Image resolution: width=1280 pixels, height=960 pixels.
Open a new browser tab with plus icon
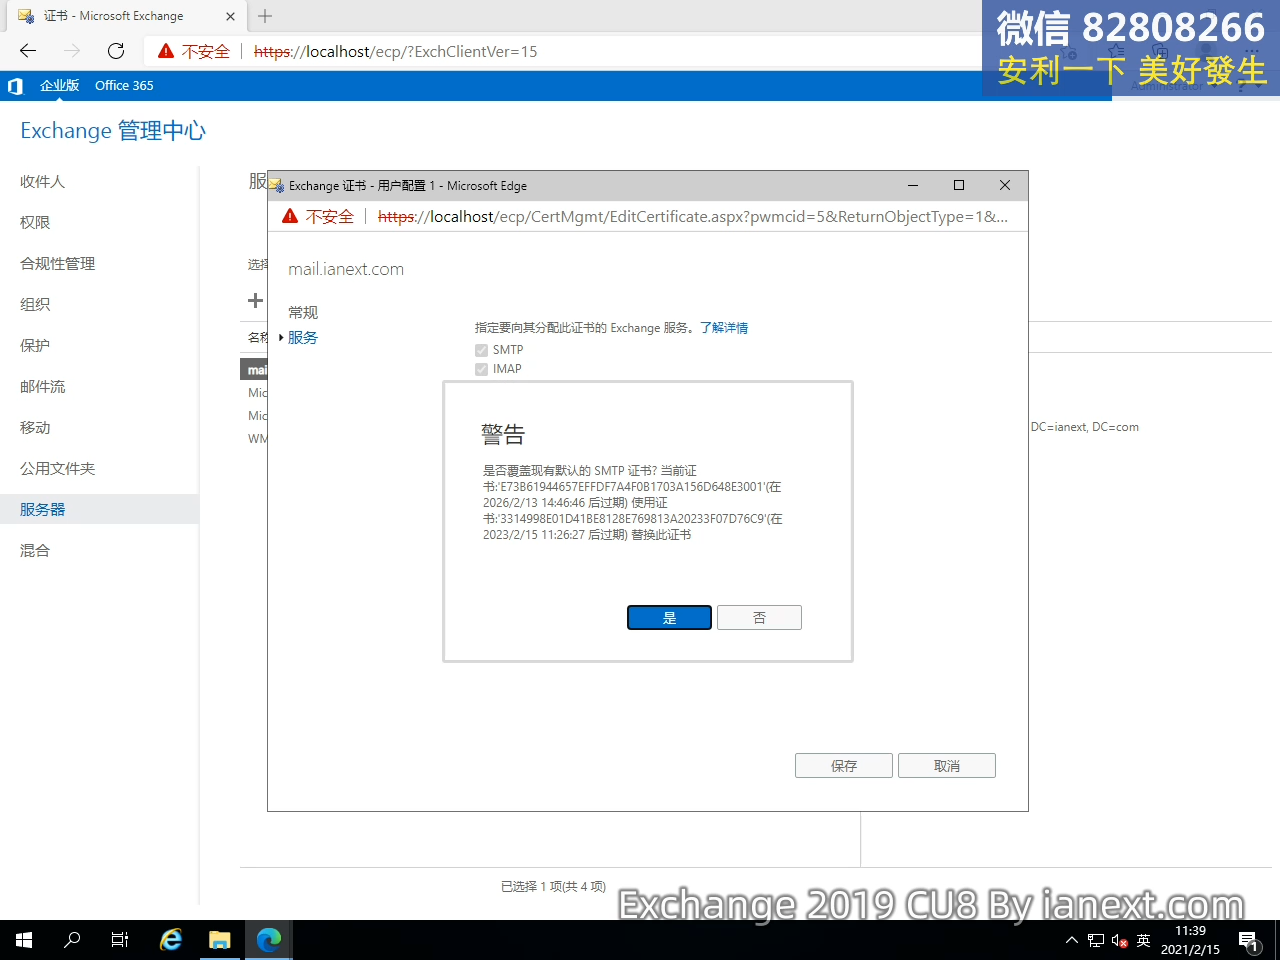pos(265,16)
